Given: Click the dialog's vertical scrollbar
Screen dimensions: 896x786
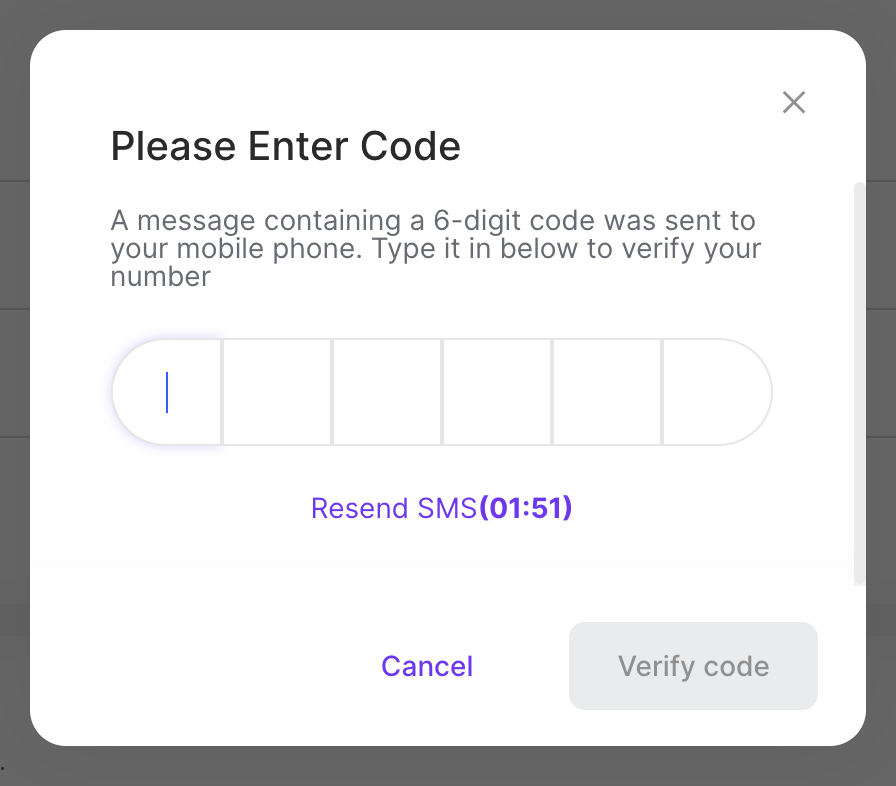Looking at the screenshot, I should [859, 380].
